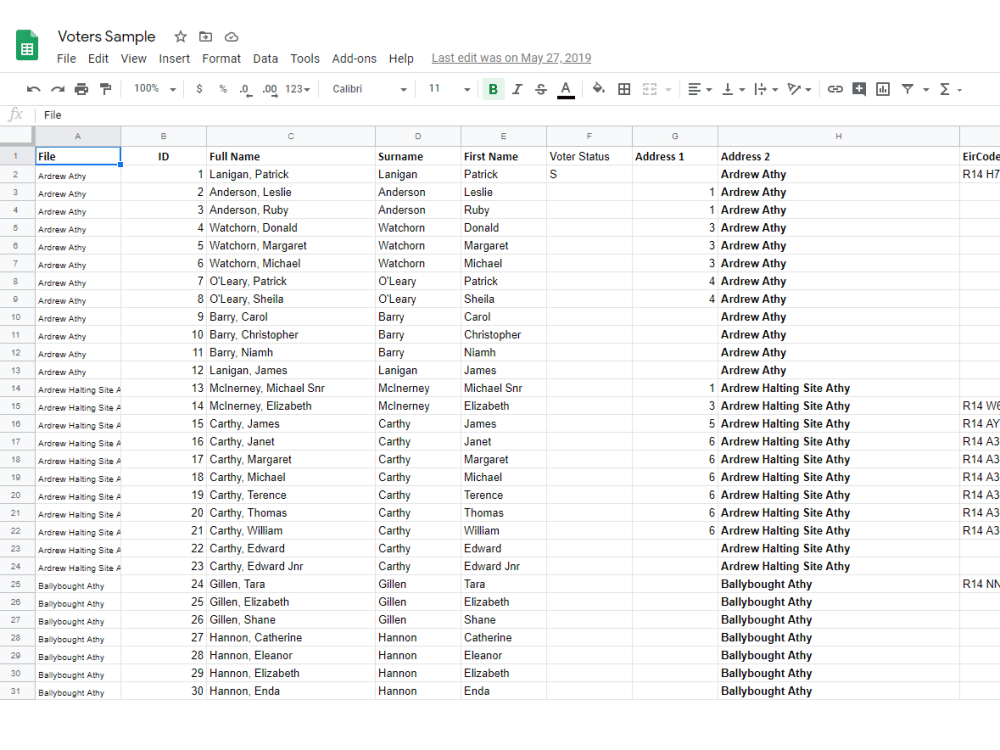Open the Calibri font dropdown
The width and height of the screenshot is (1000, 750).
pos(369,89)
